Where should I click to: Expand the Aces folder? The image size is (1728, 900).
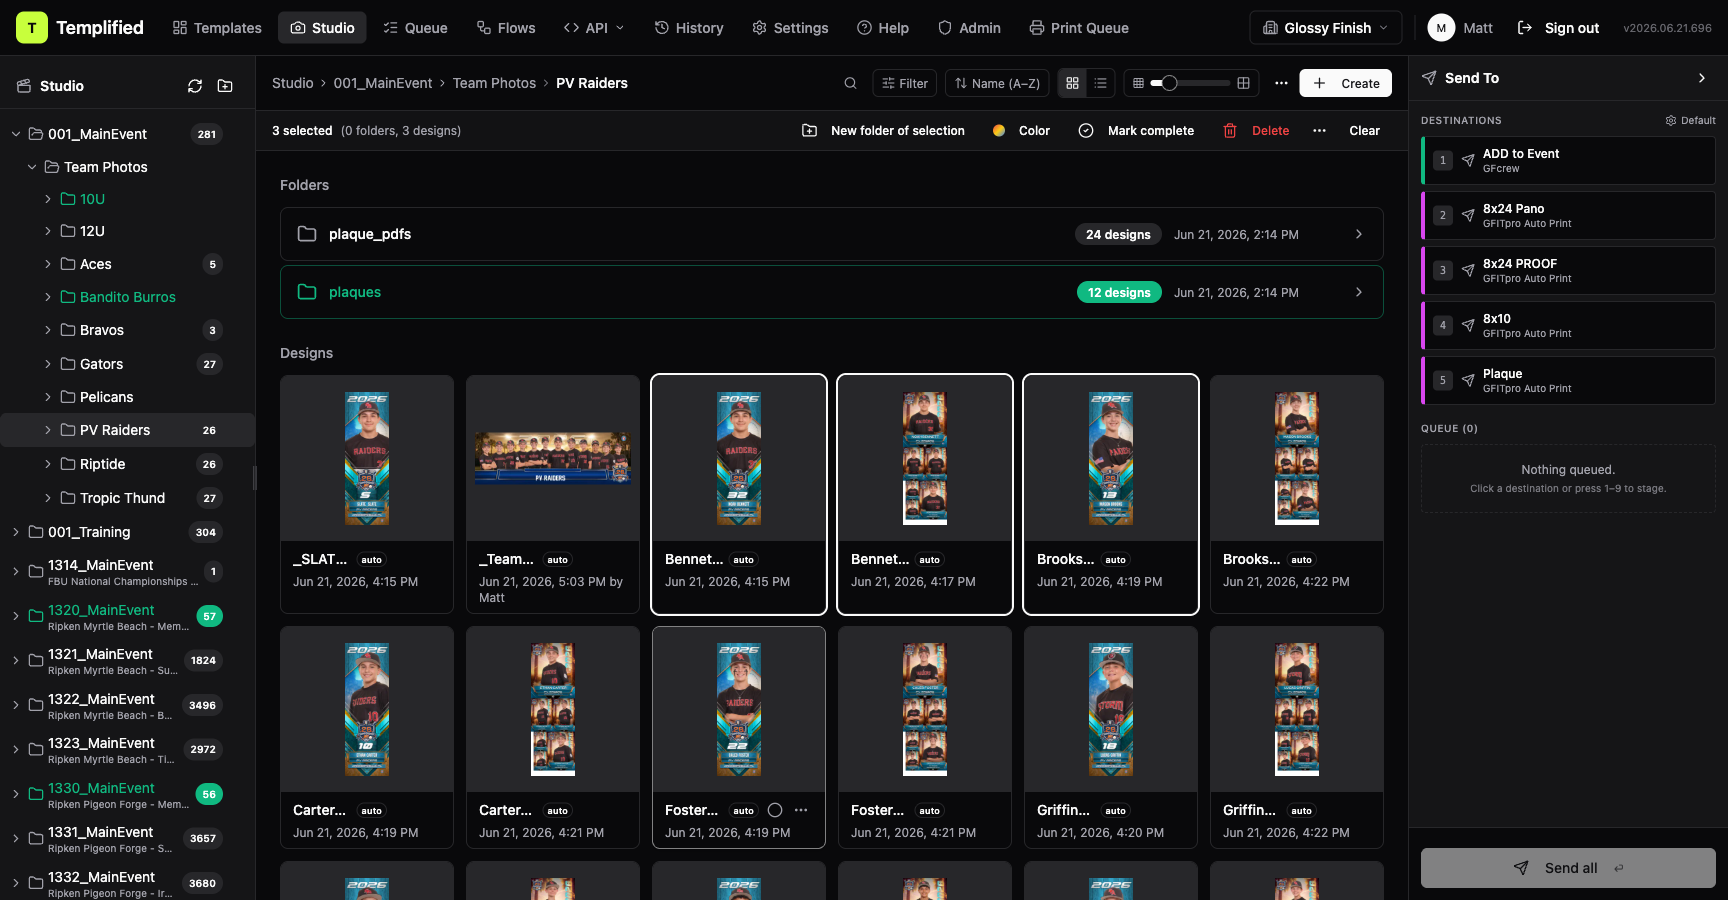point(48,264)
